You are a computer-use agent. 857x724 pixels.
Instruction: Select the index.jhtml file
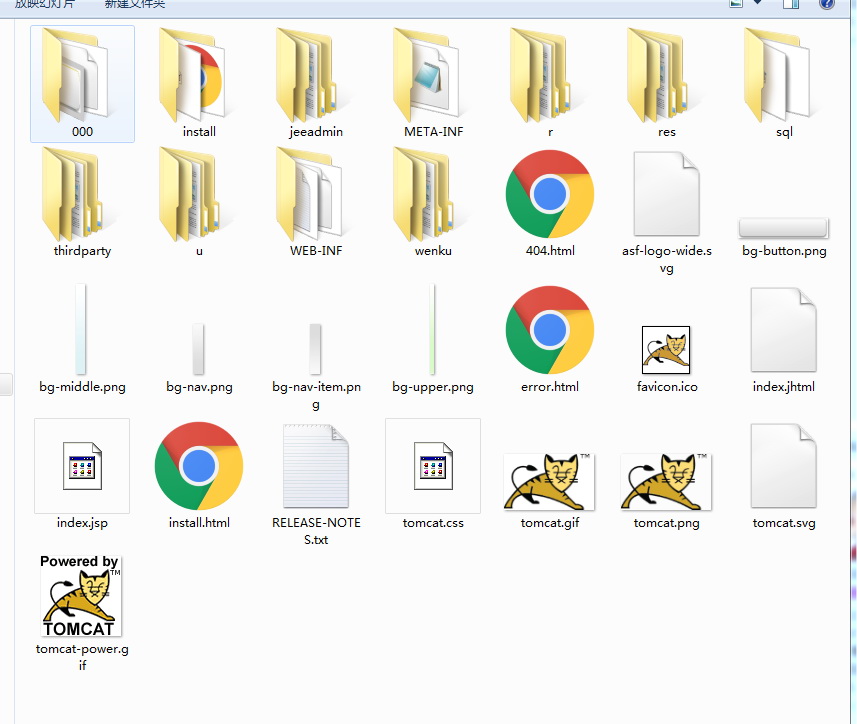[784, 339]
